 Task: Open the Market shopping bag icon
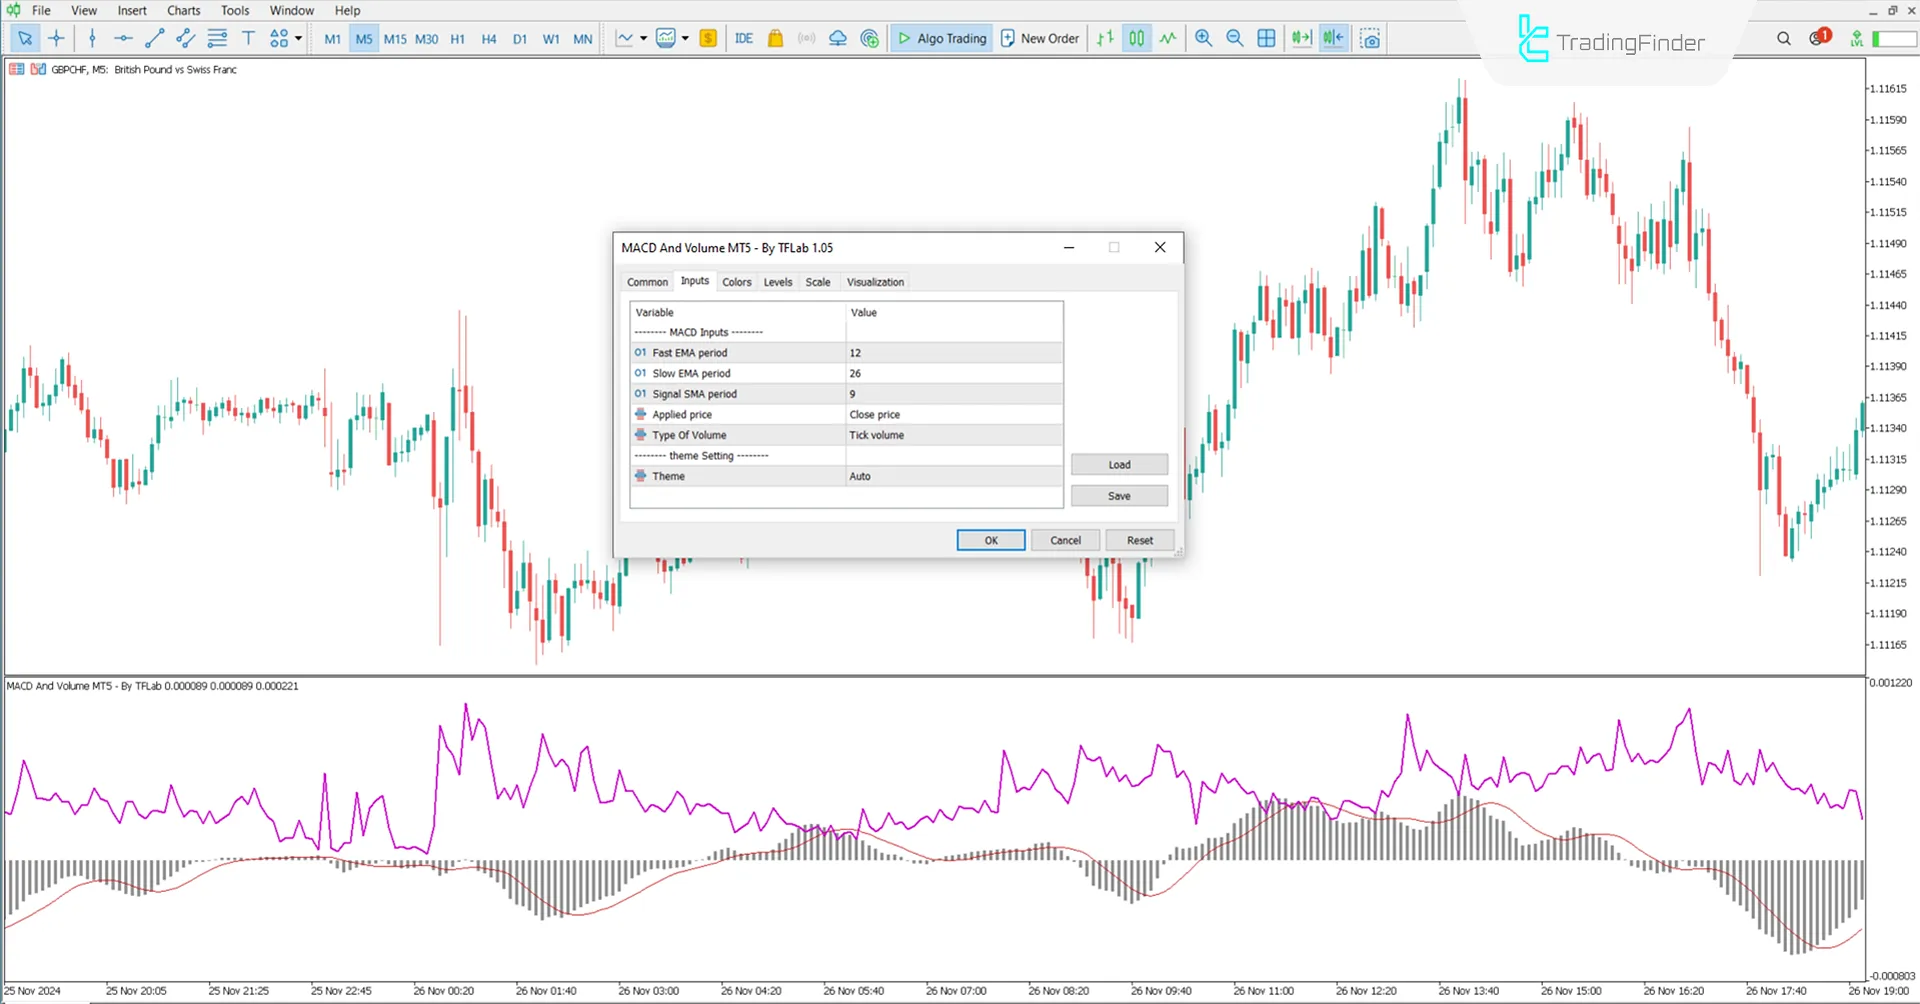pos(775,38)
